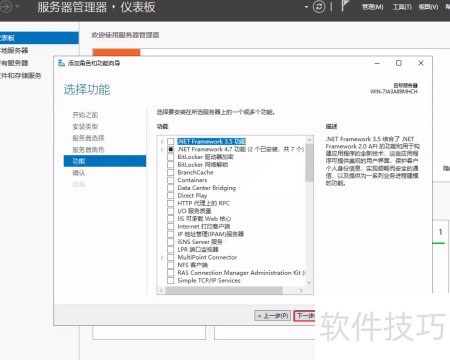Check the RAS Connection Manager Administration Kit checkbox

point(170,273)
